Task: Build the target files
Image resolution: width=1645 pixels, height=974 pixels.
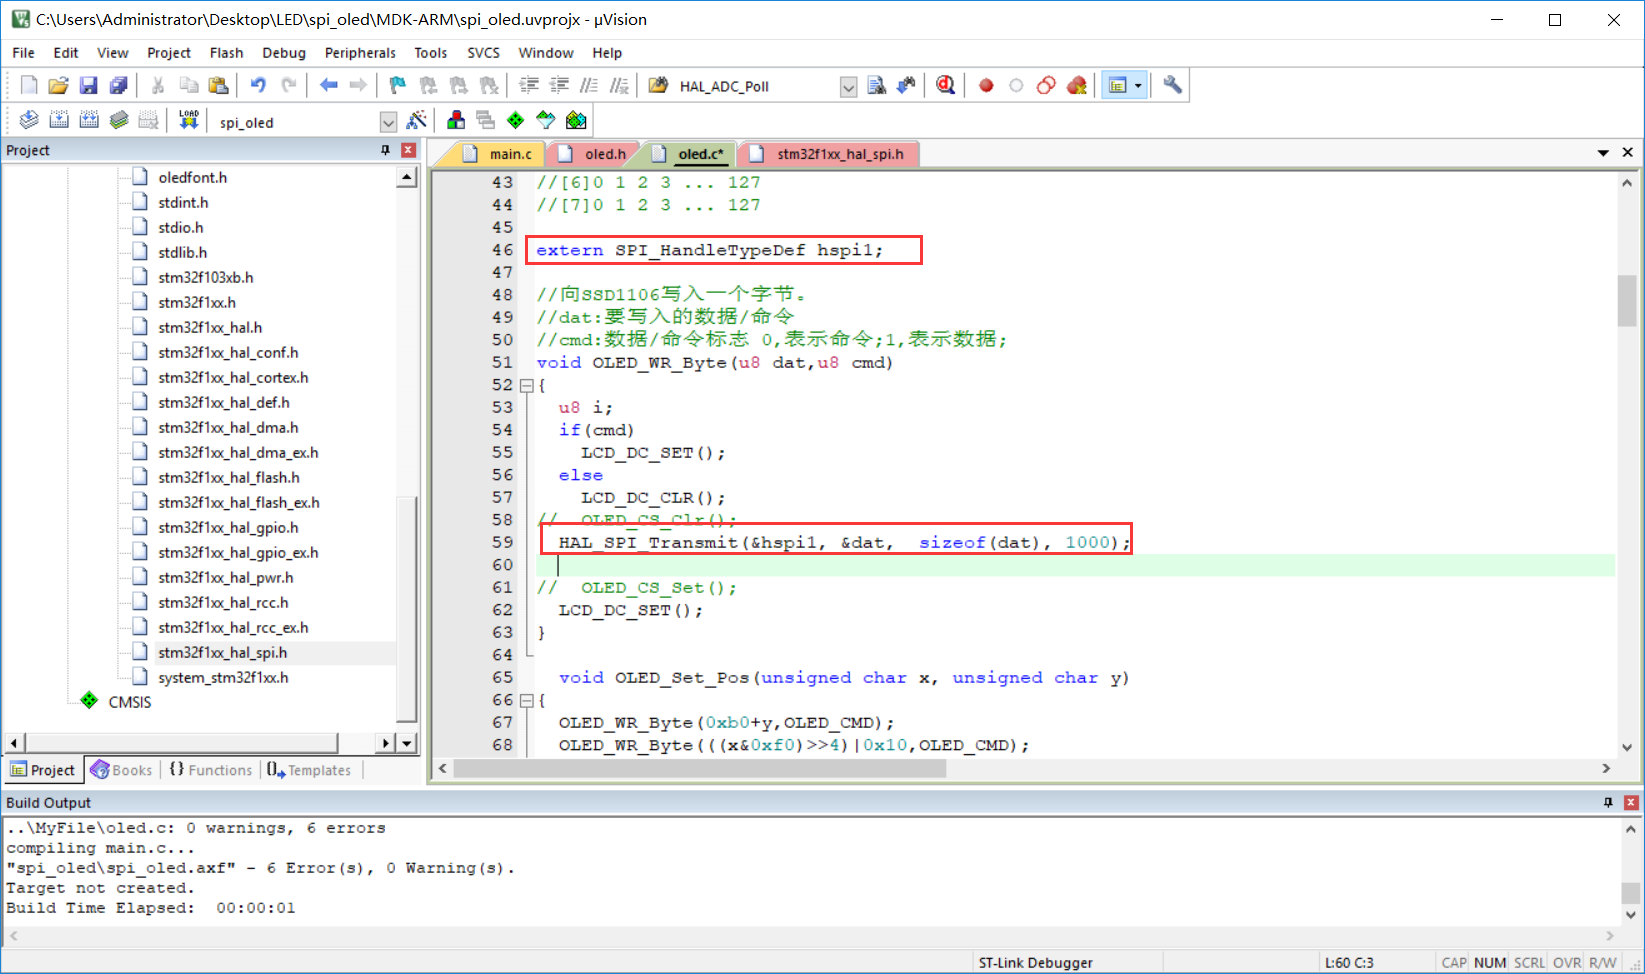Action: pyautogui.click(x=59, y=121)
